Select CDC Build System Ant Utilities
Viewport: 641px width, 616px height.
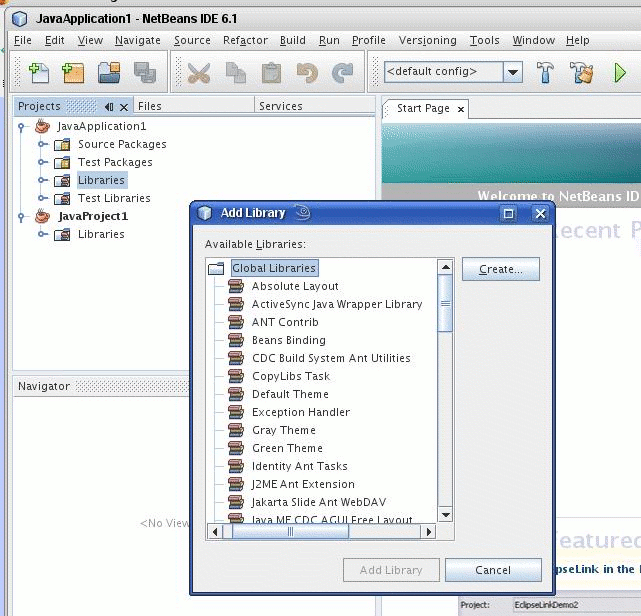(x=331, y=358)
